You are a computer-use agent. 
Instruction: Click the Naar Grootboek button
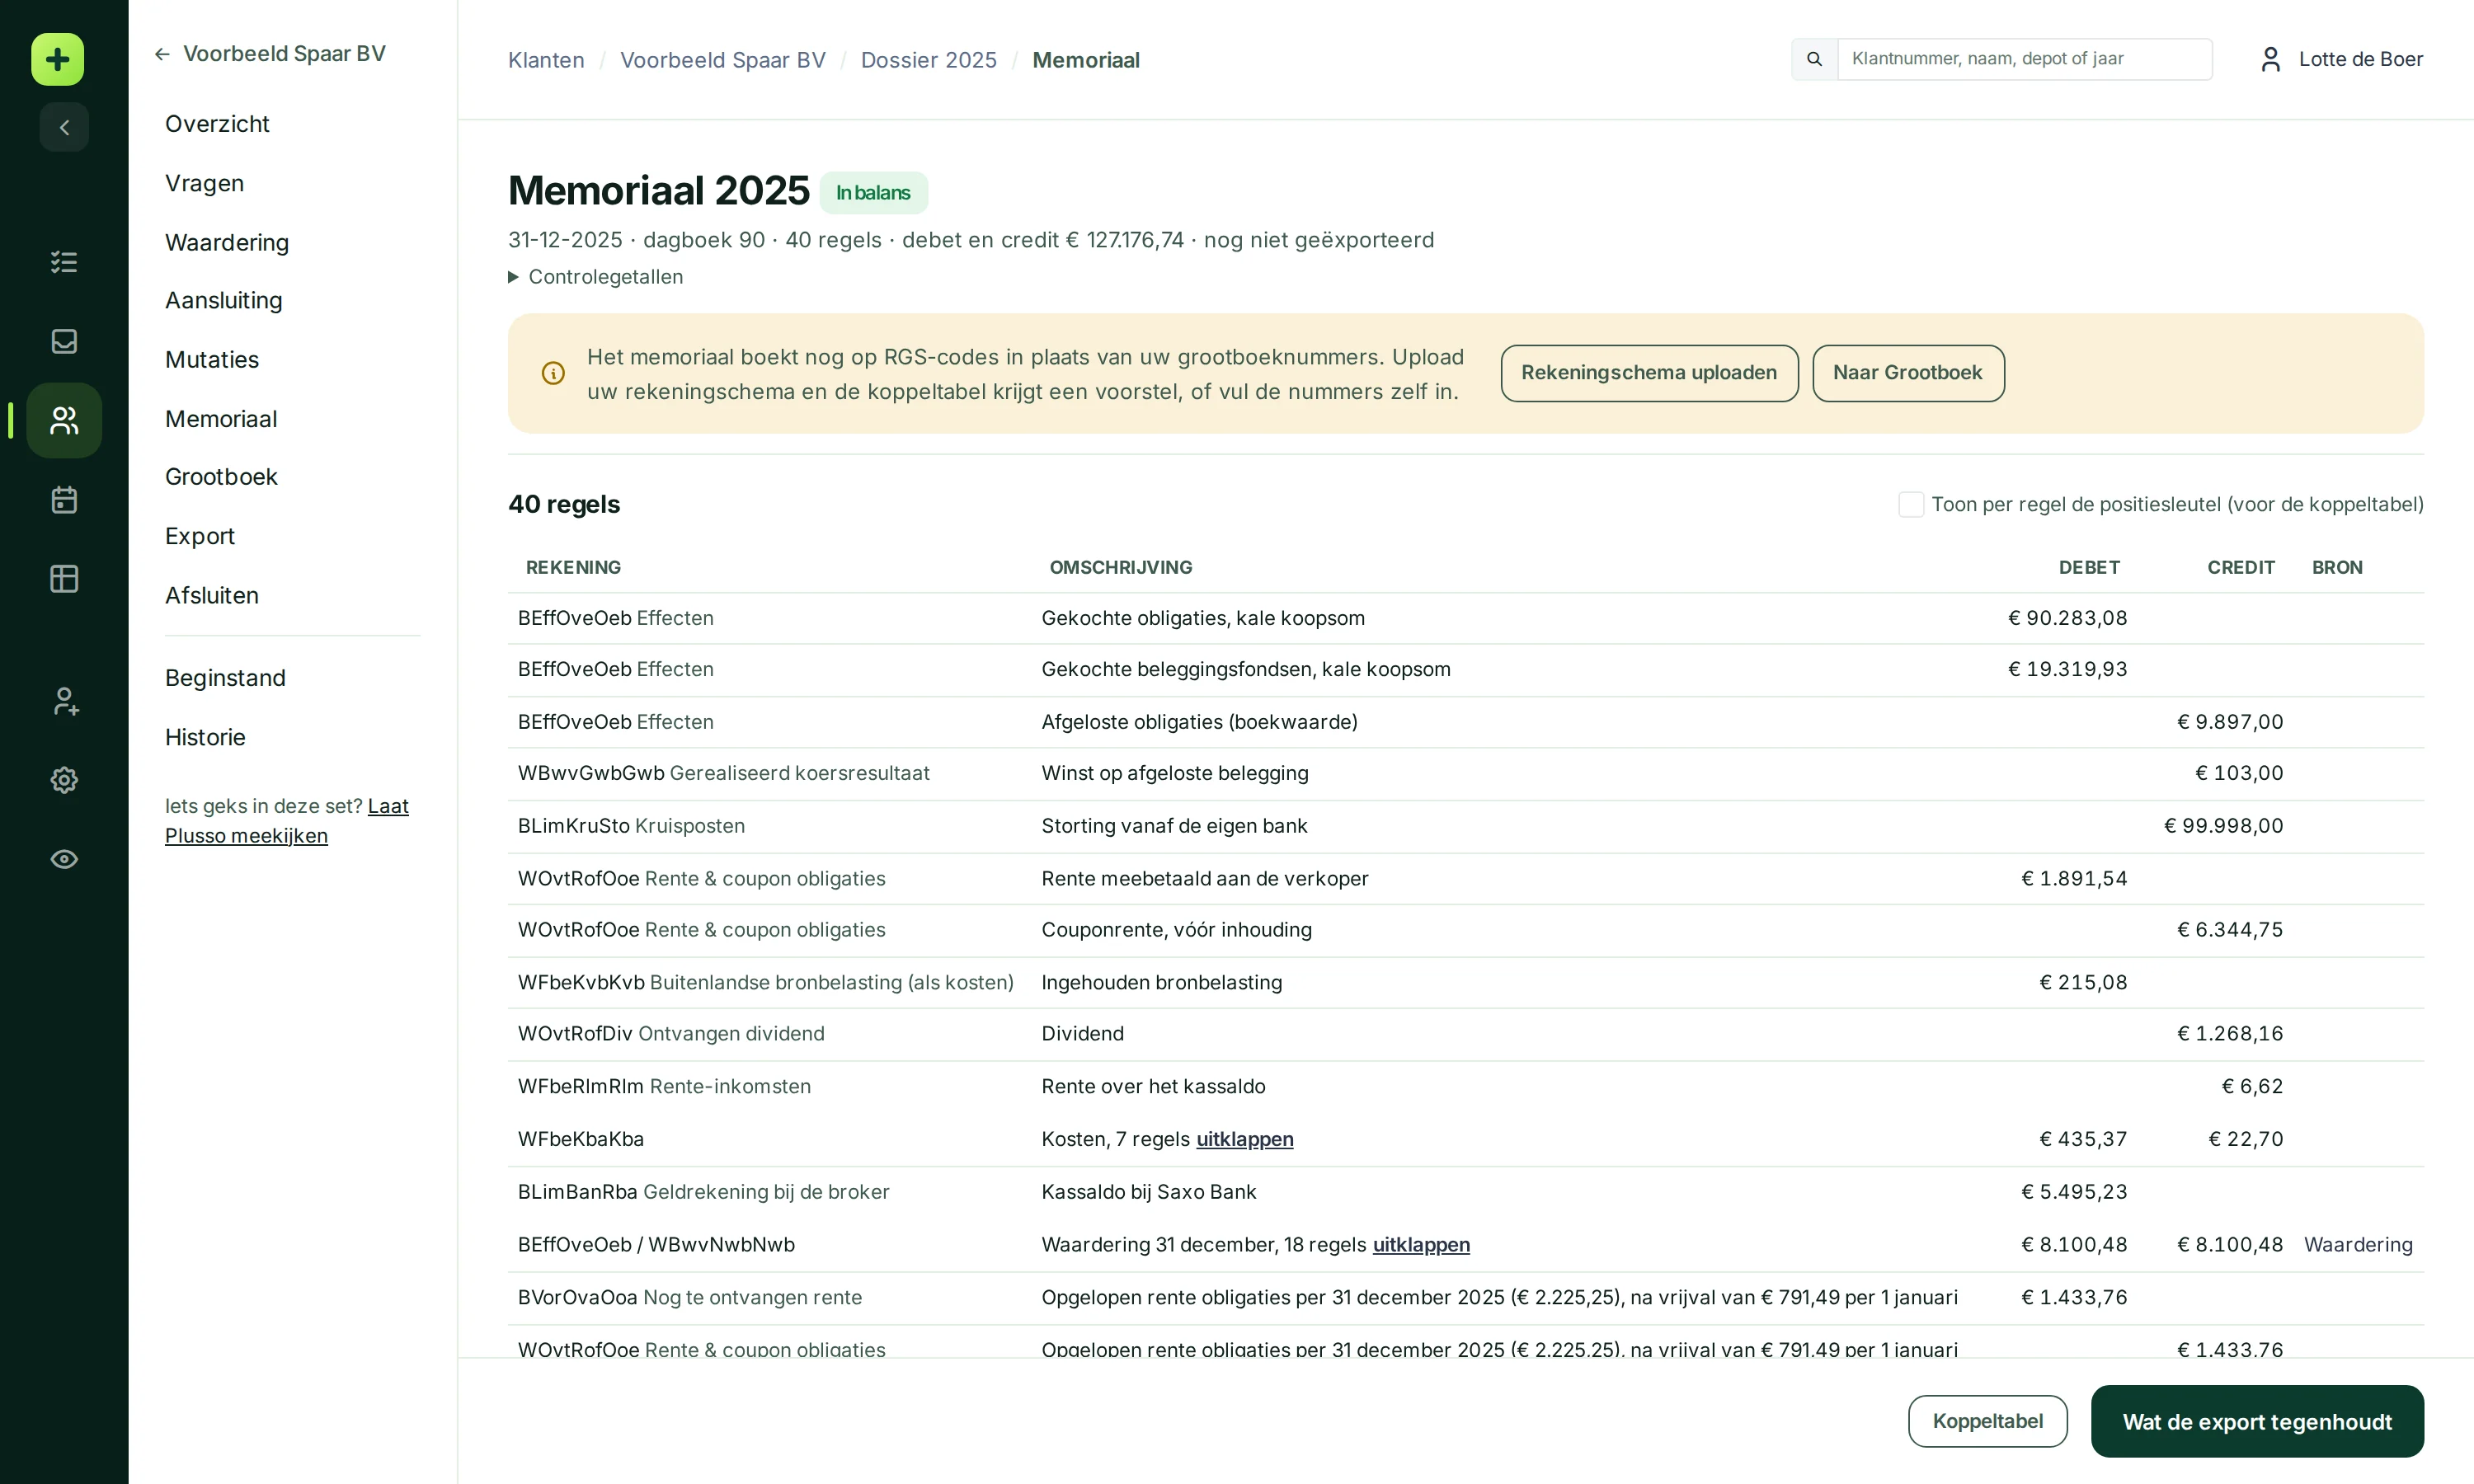coord(1907,373)
